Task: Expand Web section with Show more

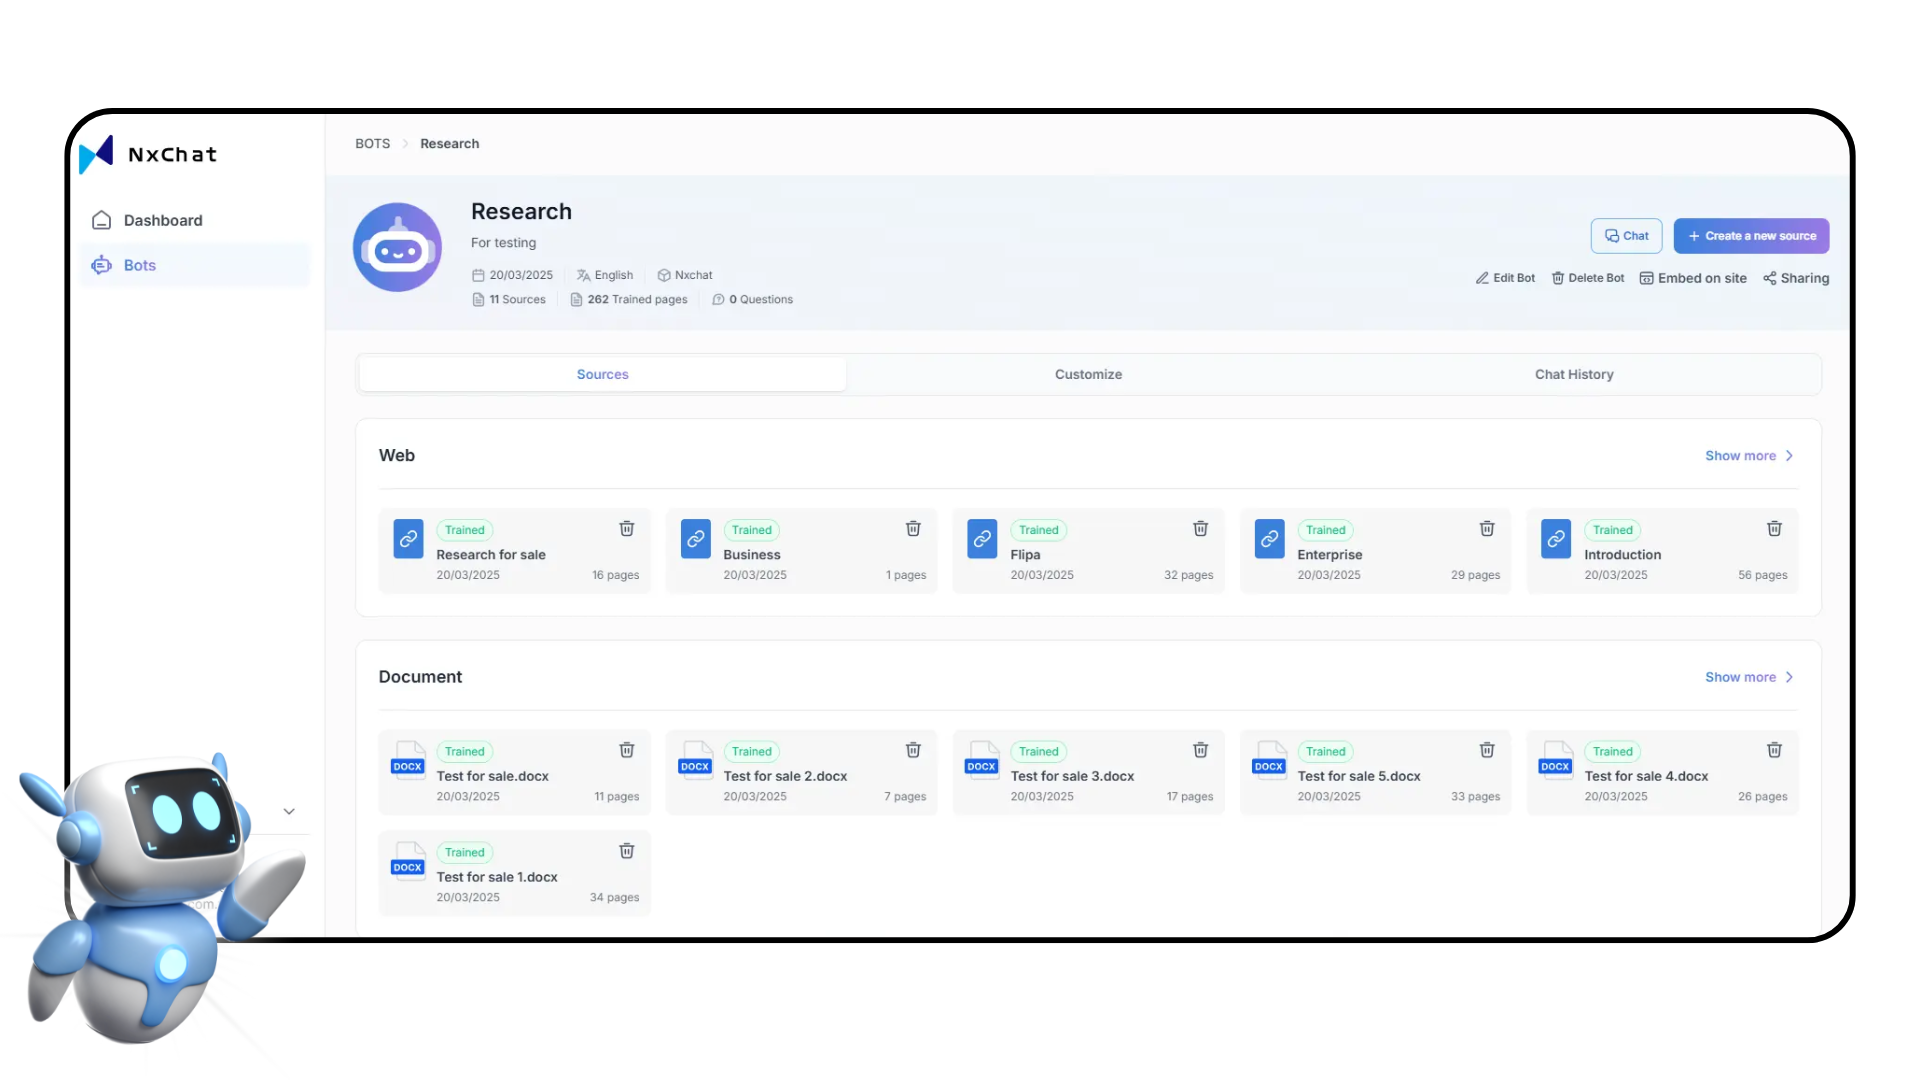Action: (1748, 456)
